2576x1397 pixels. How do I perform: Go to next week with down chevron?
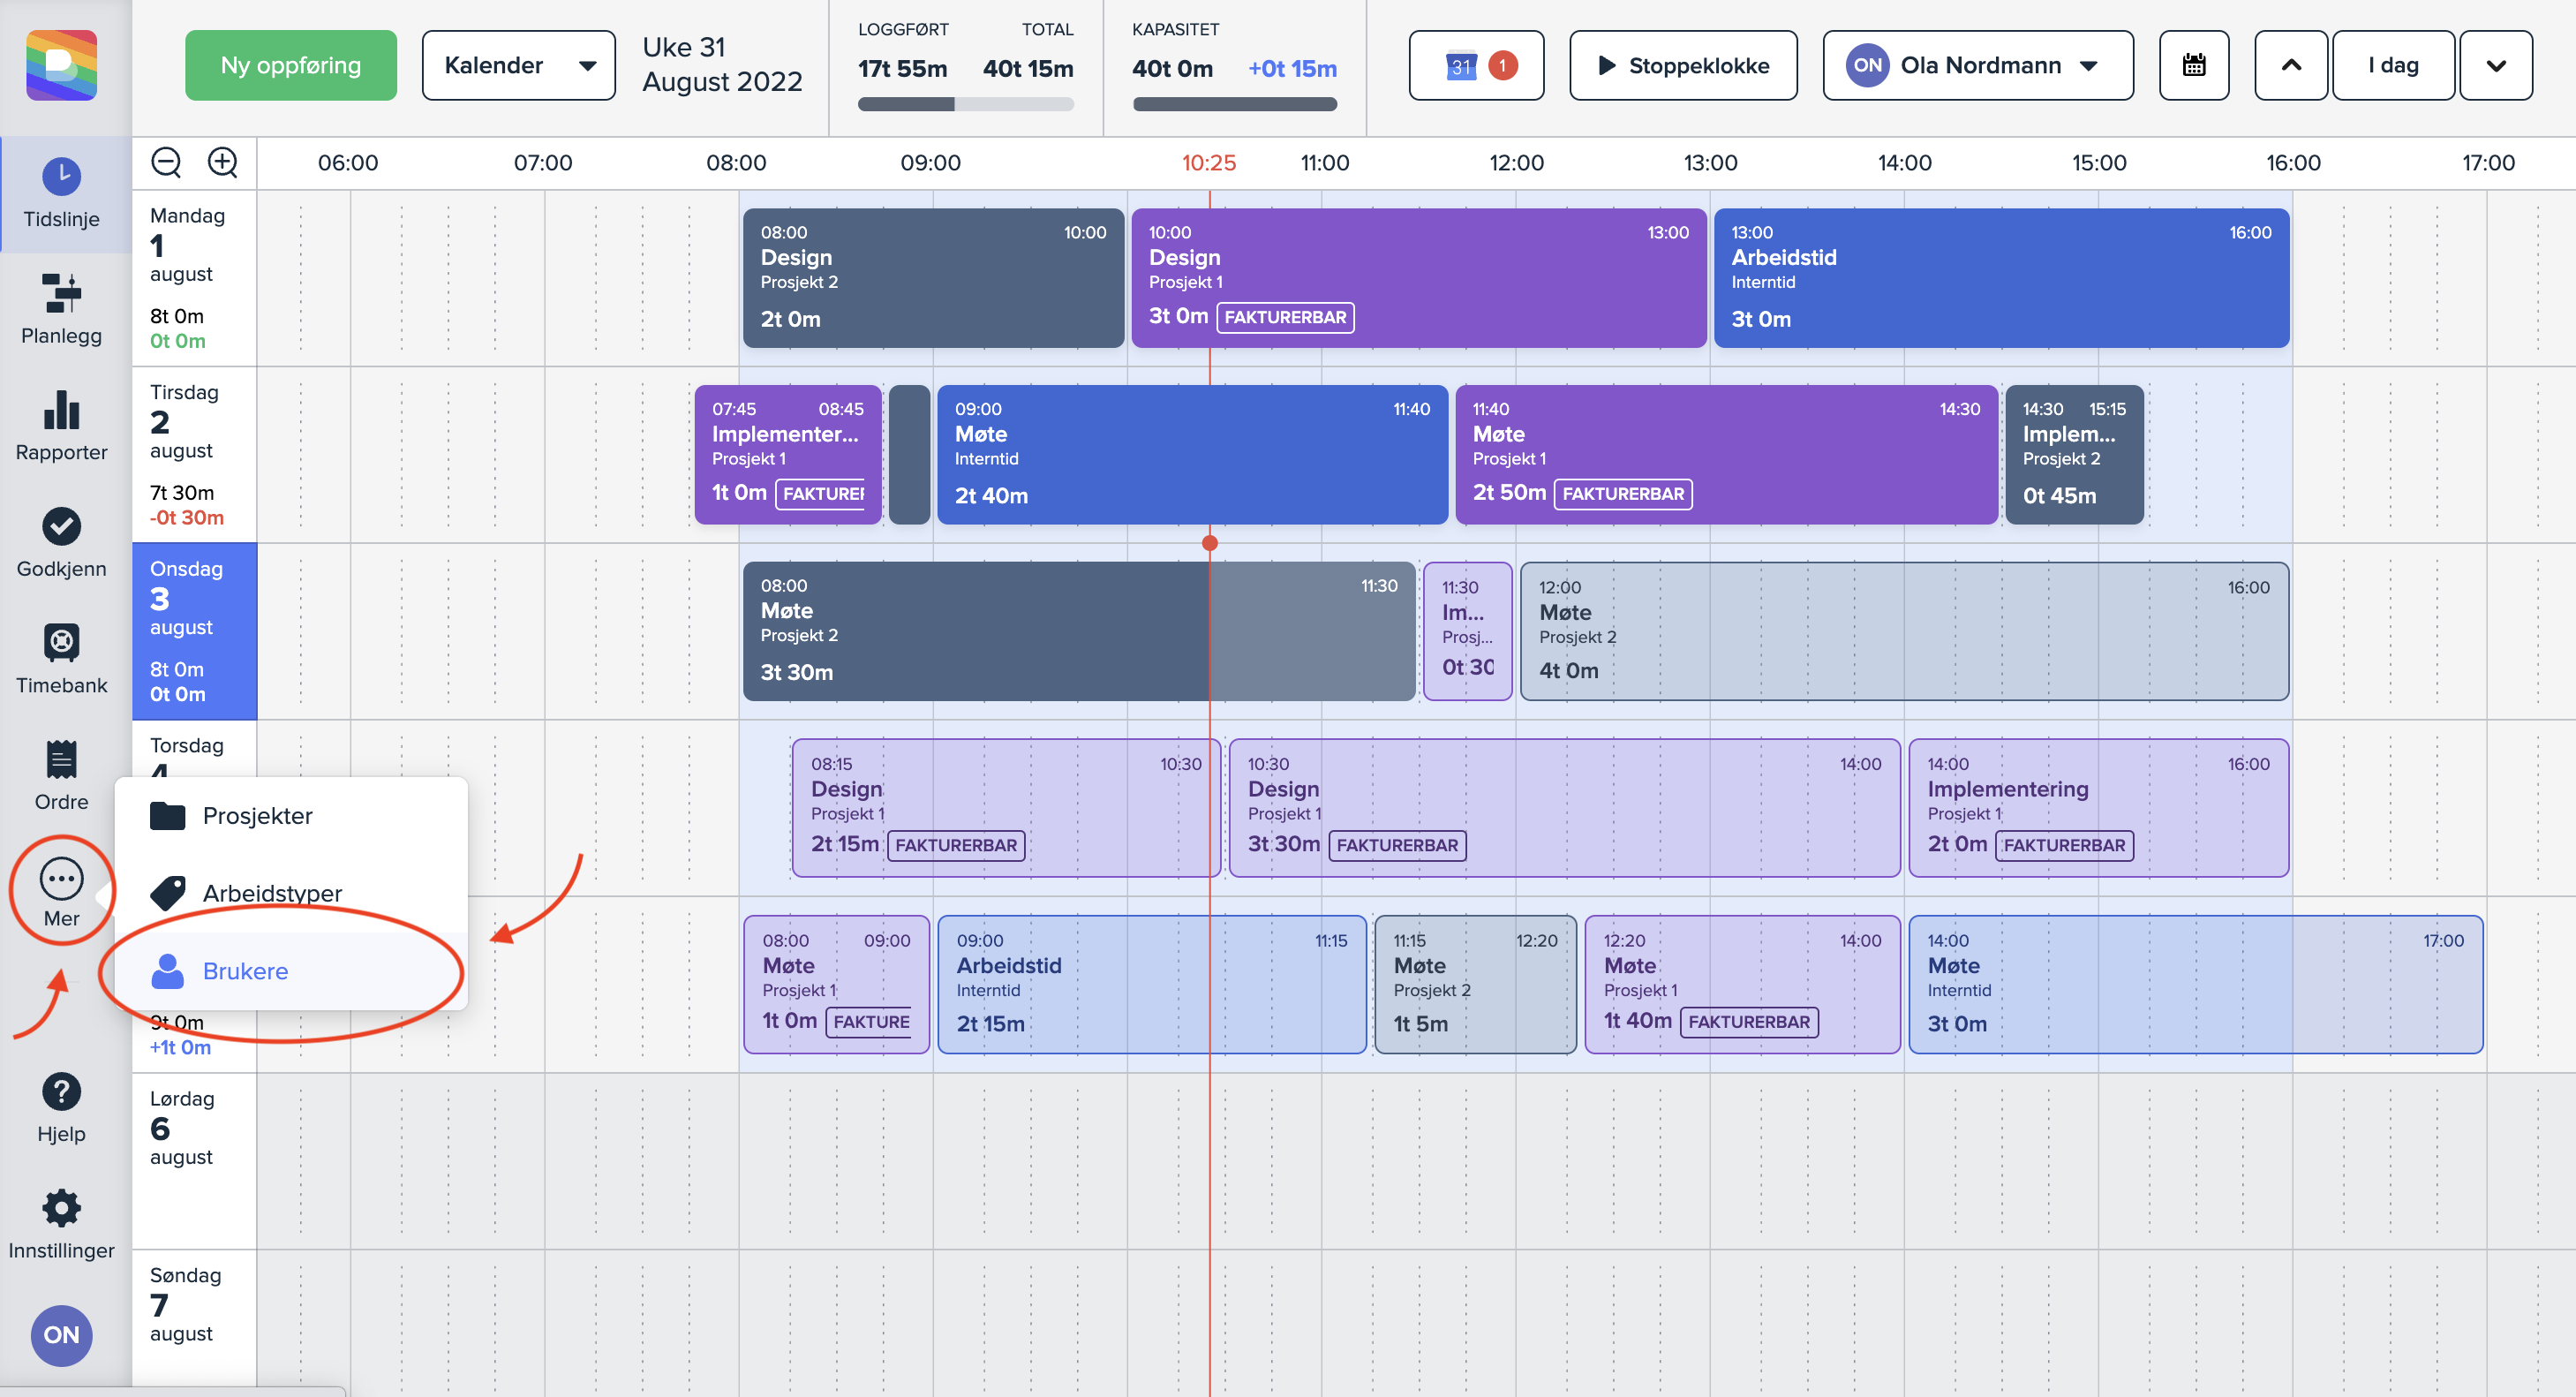2496,65
